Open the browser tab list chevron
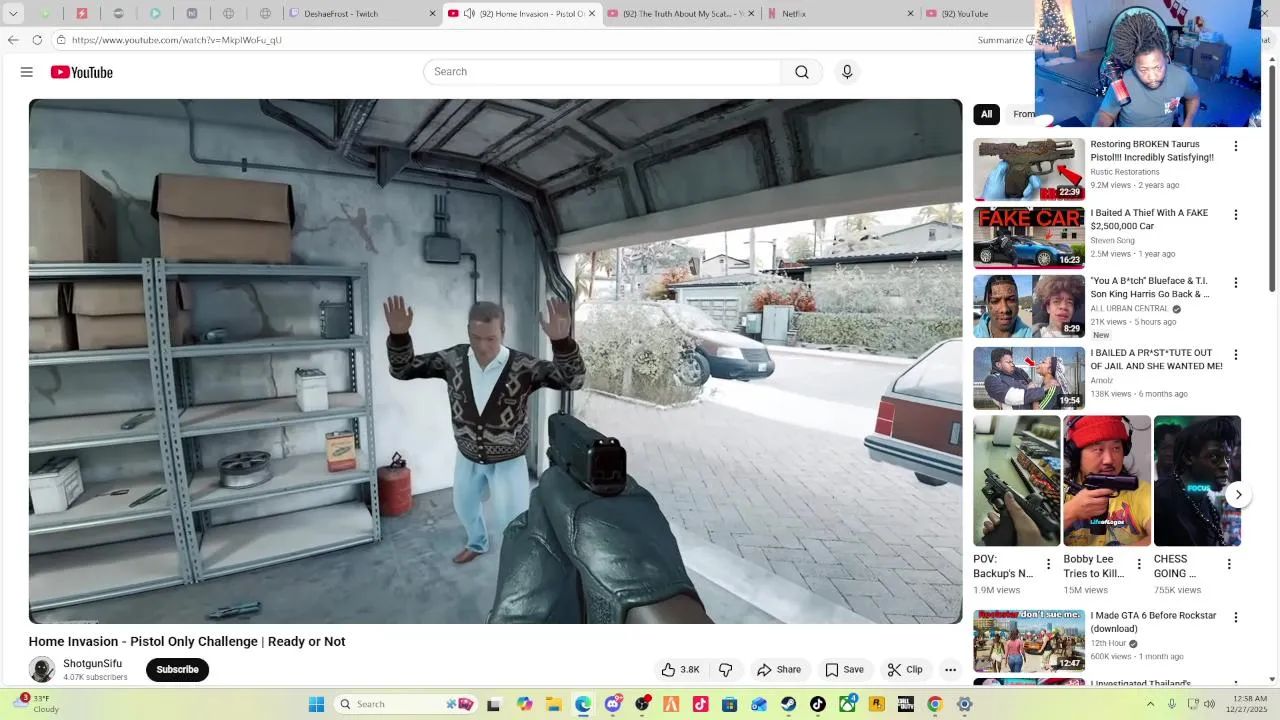Viewport: 1280px width, 720px height. 13,14
